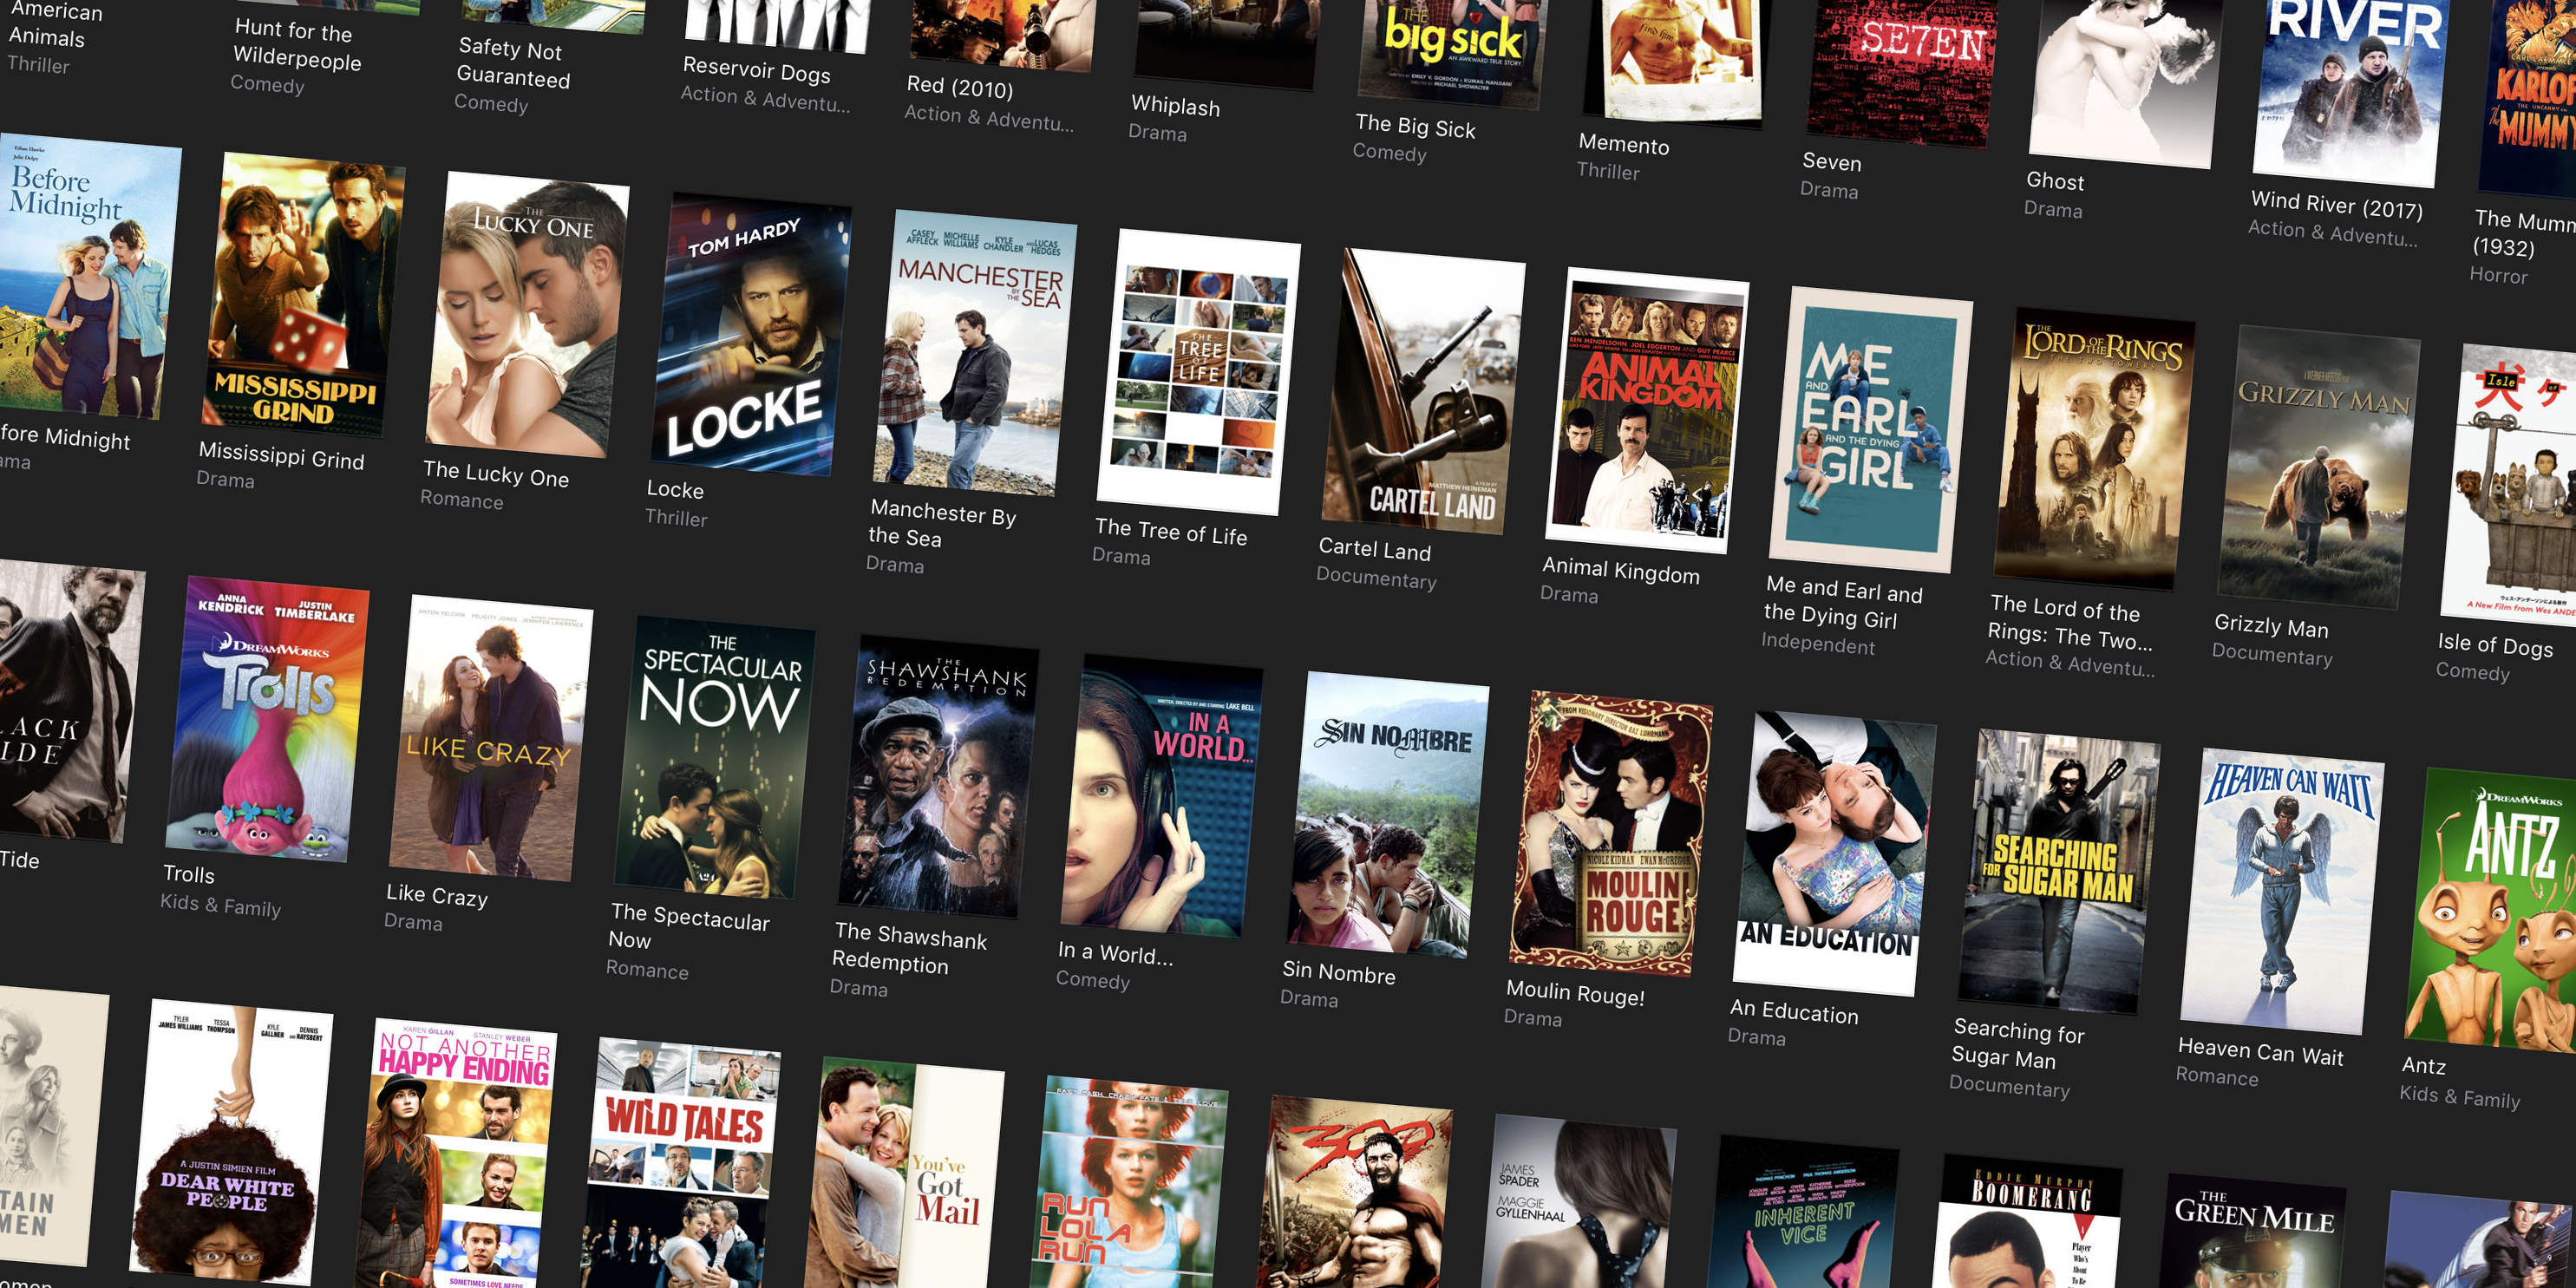Open Me and Earl and the Dying Girl poster
Screen dimensions: 2576x1288
coord(1870,430)
